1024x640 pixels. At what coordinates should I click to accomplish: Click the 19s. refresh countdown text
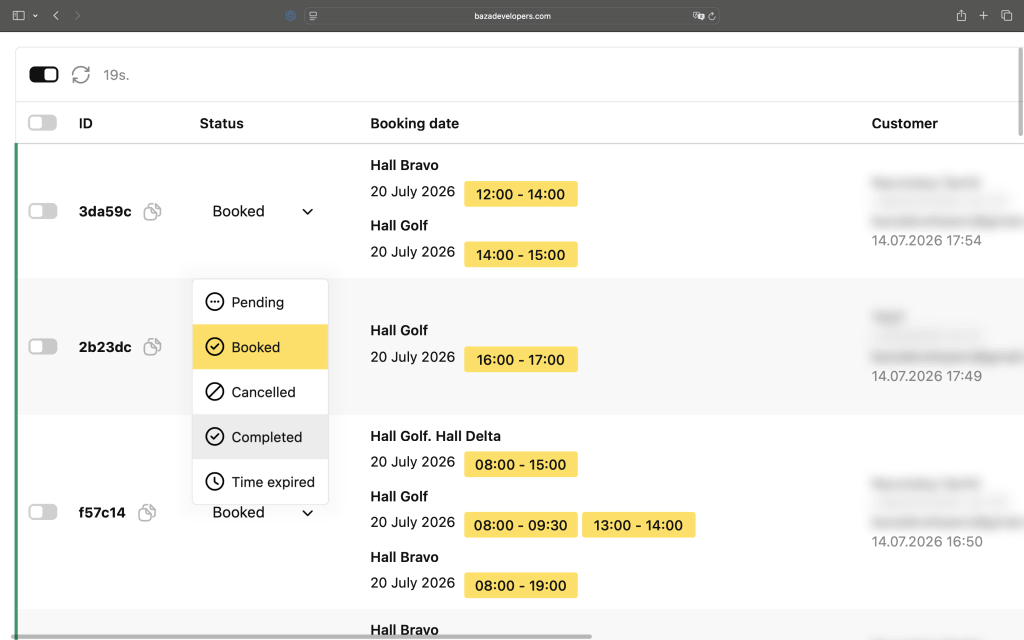coord(116,75)
